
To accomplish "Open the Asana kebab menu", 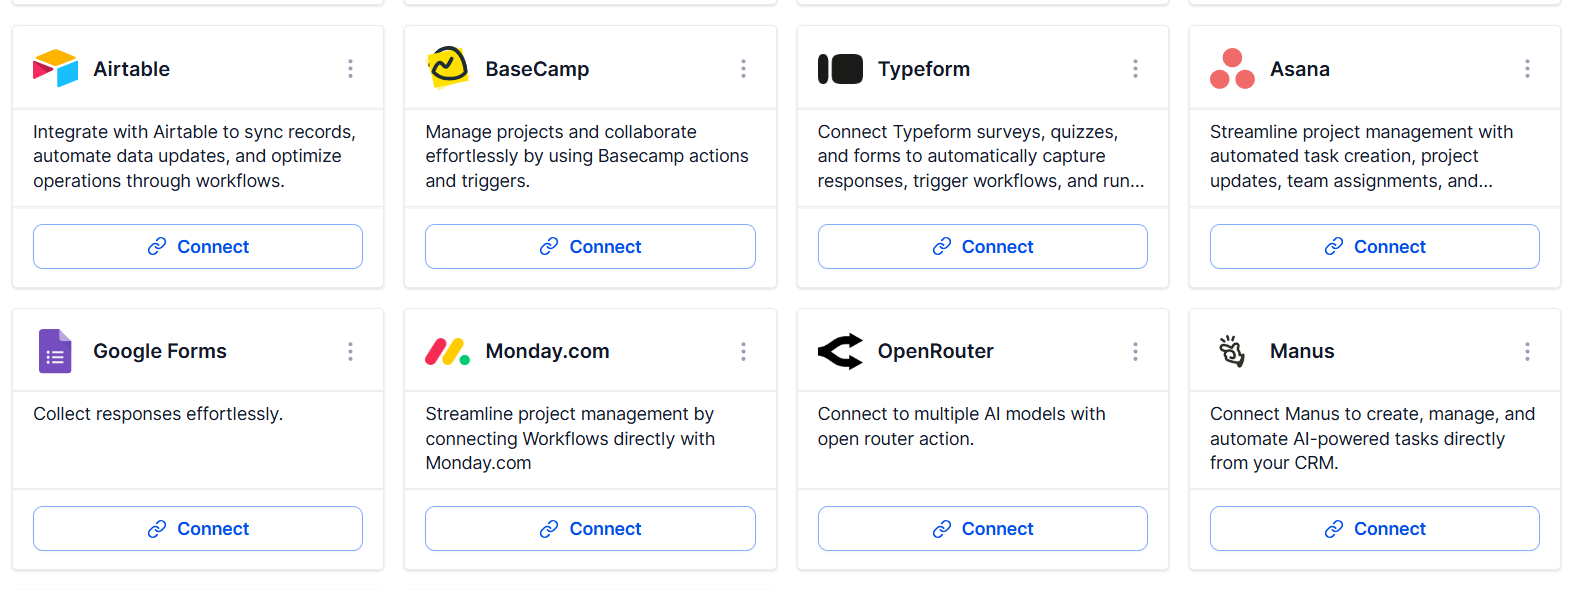I will [x=1527, y=68].
